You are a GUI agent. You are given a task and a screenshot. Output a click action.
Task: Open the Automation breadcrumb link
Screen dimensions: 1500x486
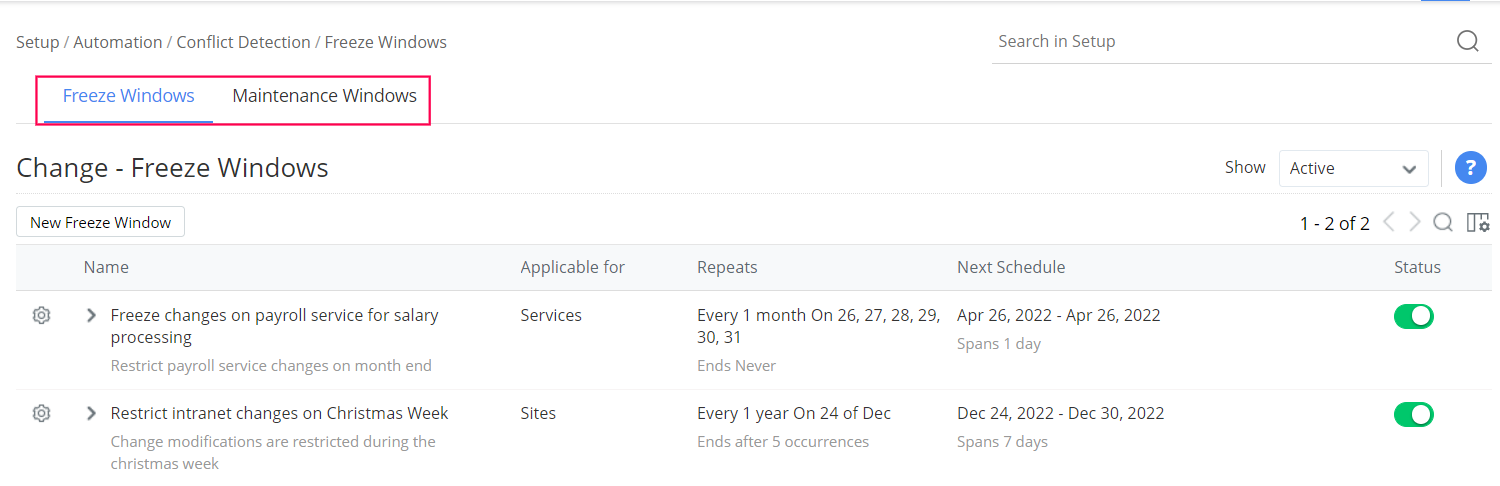(117, 42)
